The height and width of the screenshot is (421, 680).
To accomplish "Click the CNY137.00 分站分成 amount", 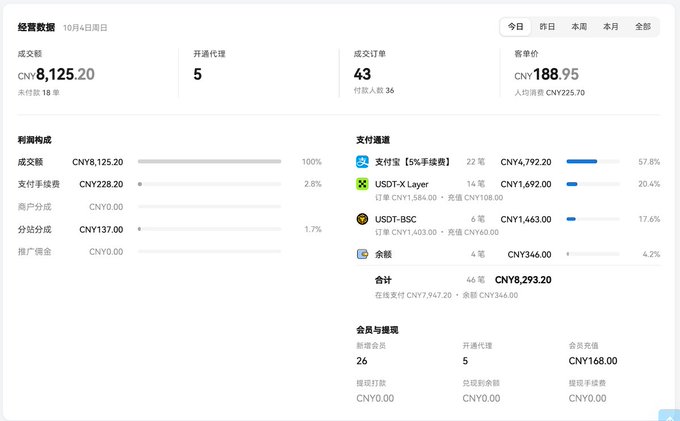I will (x=101, y=229).
